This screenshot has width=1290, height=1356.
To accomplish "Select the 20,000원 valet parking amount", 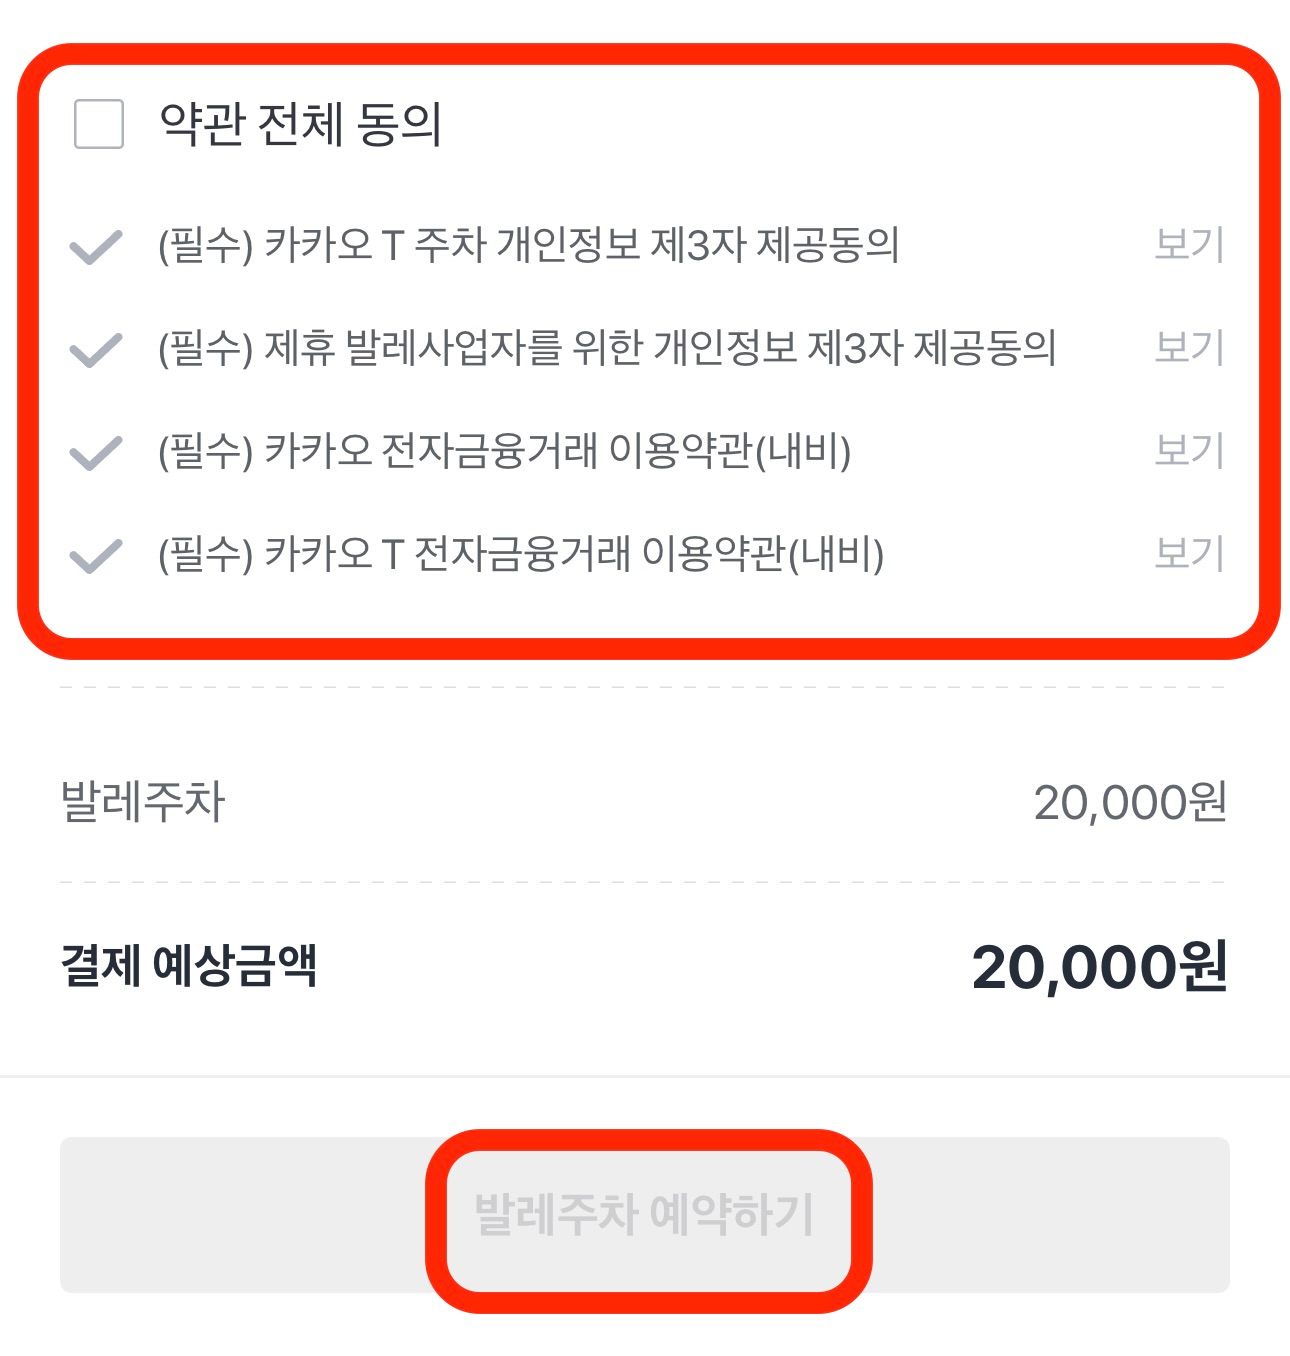I will click(x=1129, y=798).
